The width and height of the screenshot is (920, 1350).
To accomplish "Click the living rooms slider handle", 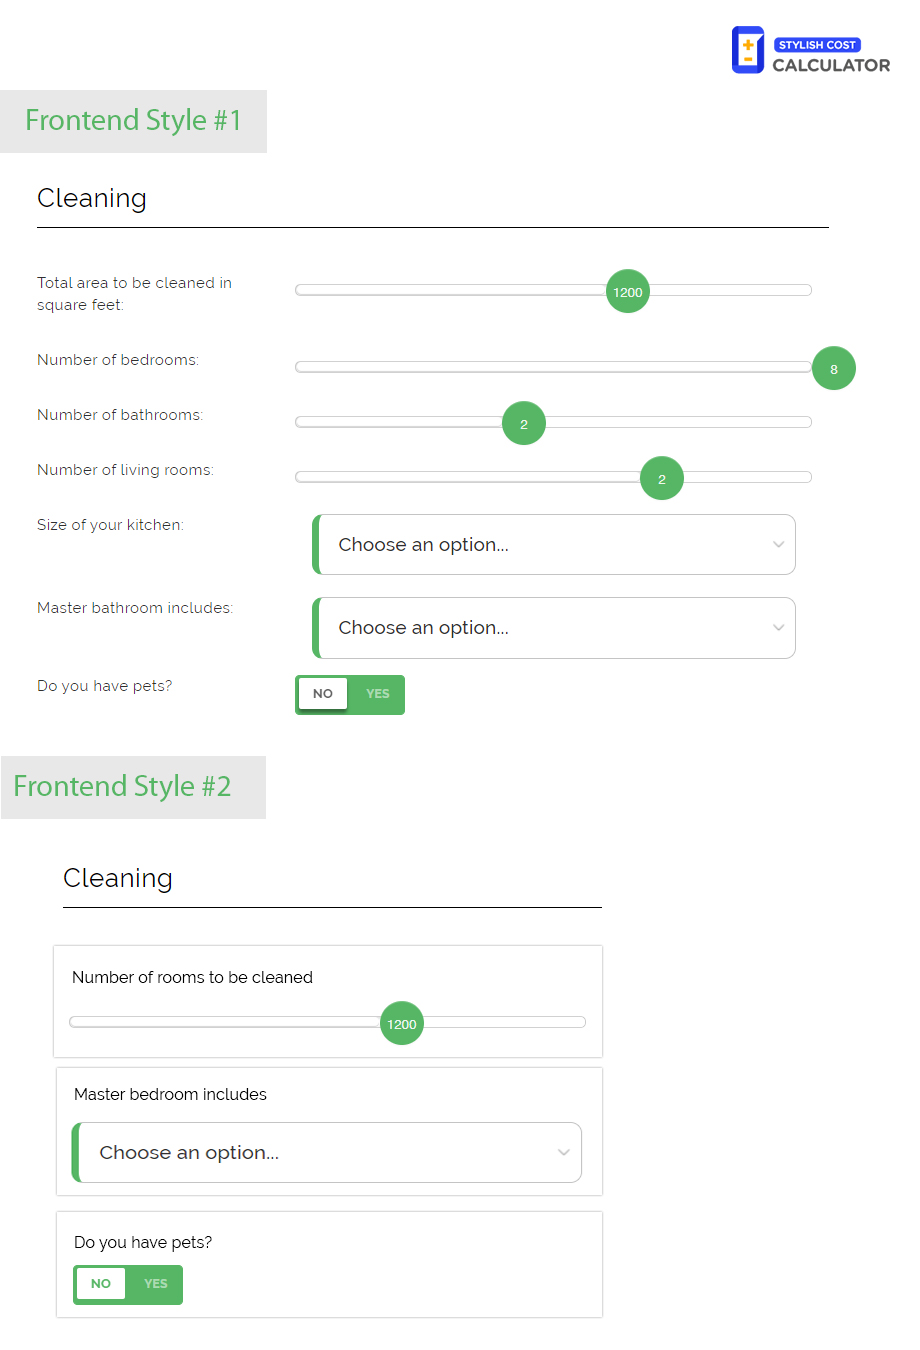I will coord(662,478).
